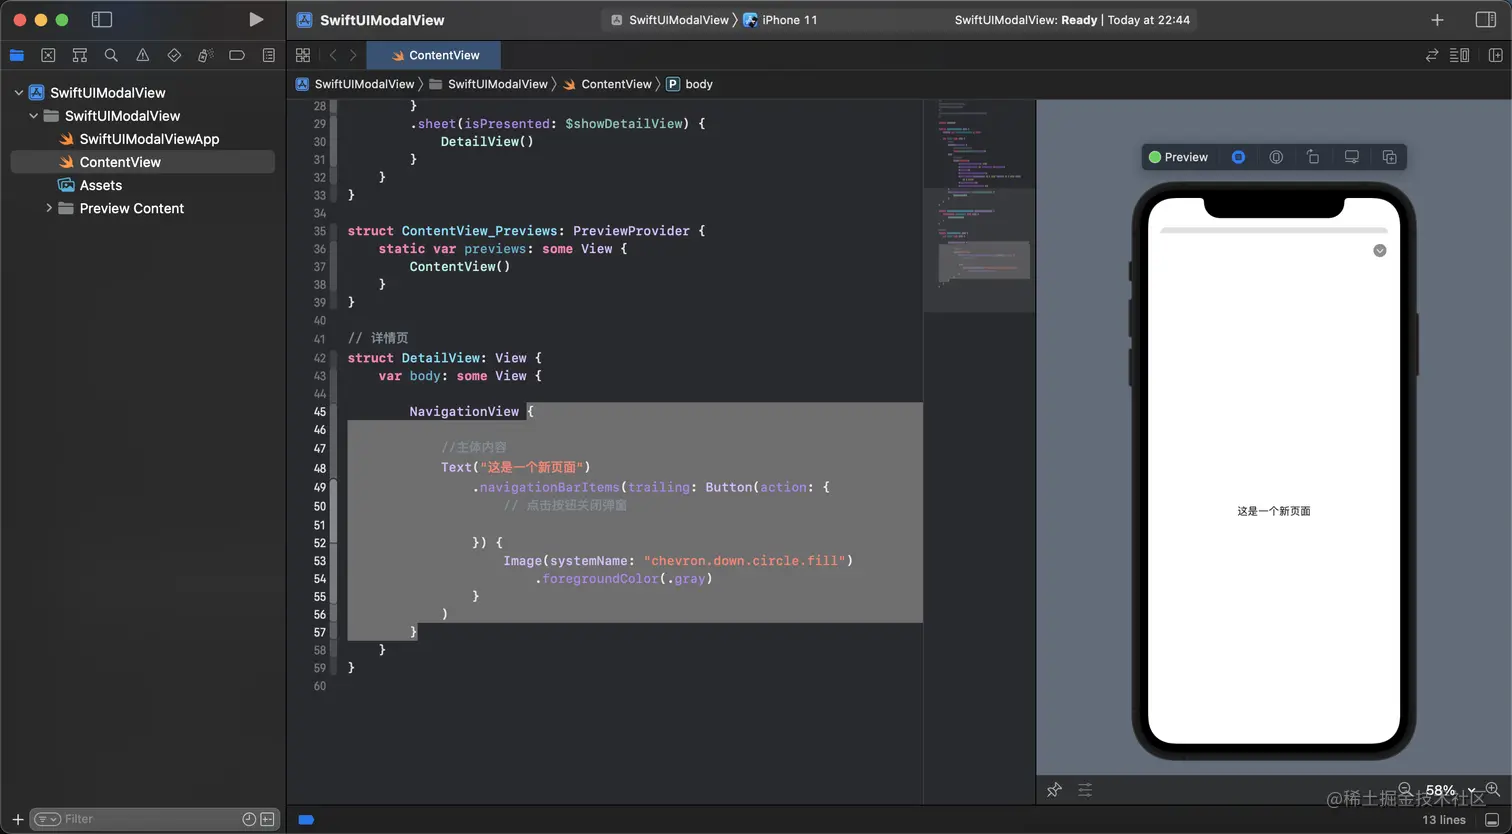This screenshot has width=1512, height=834.
Task: Click the rotate device orientation preview icon
Action: tap(1313, 157)
